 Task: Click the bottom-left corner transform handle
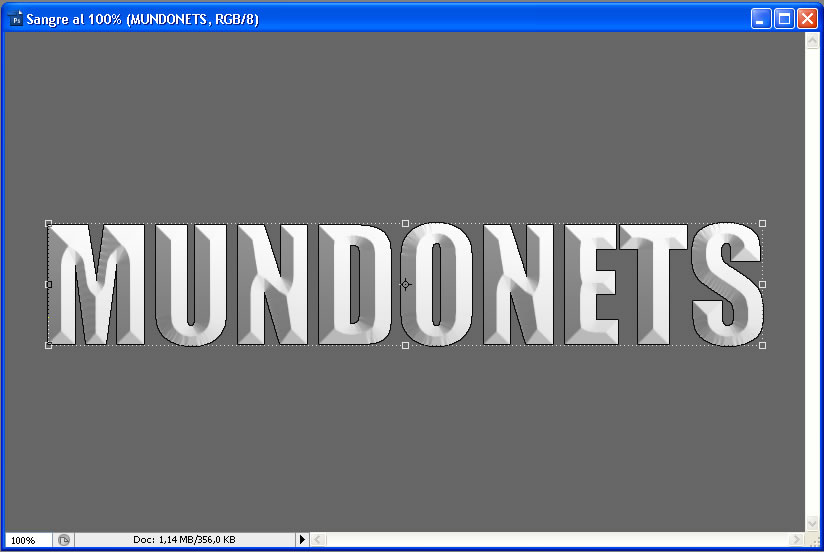[48, 345]
